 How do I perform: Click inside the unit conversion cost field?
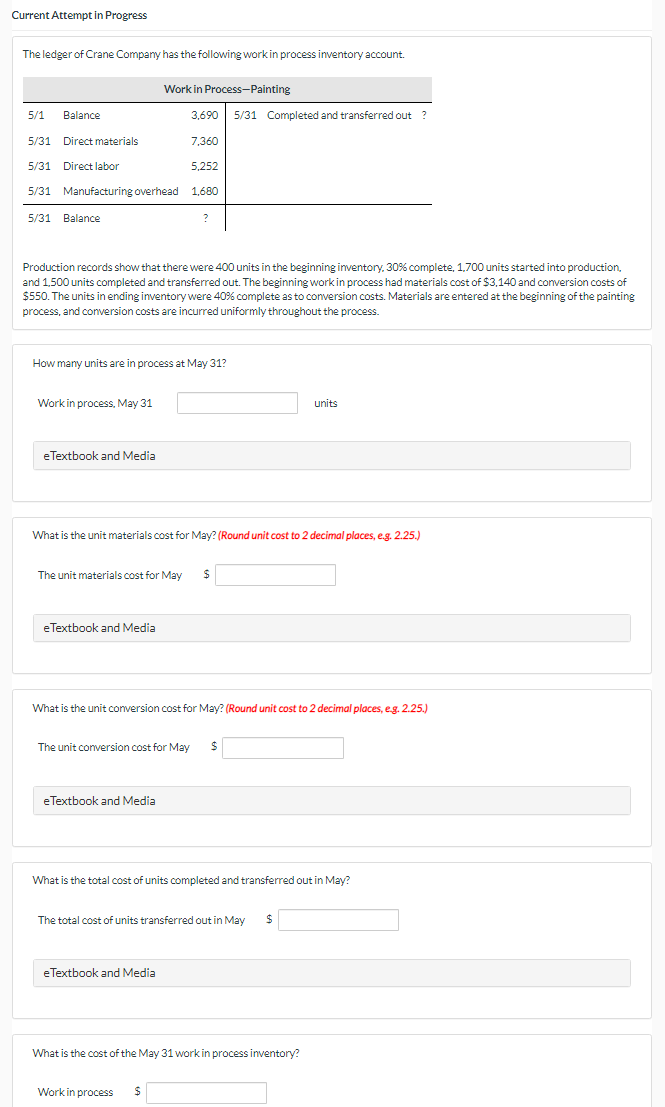click(x=283, y=747)
